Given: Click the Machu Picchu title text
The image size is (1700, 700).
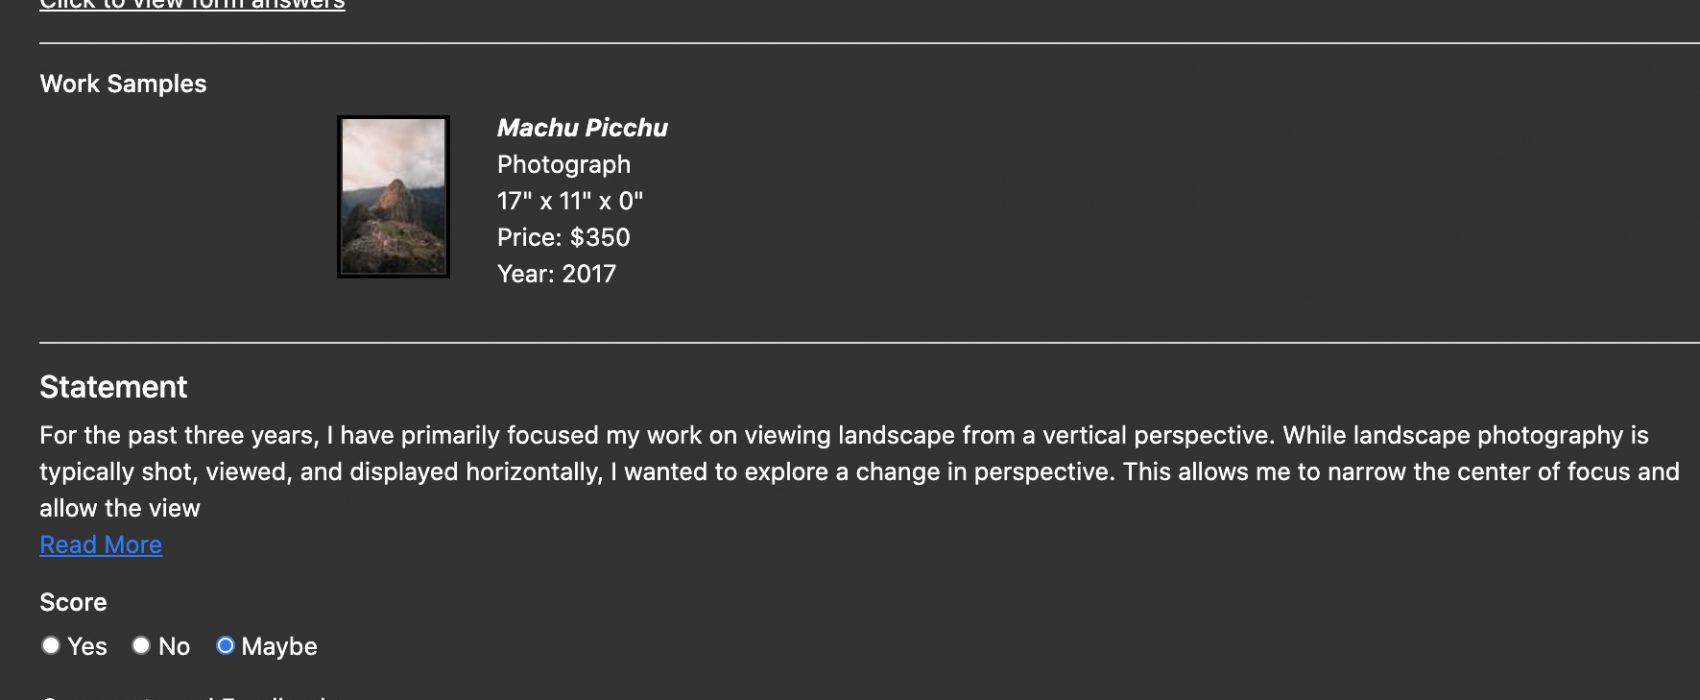Looking at the screenshot, I should point(582,128).
